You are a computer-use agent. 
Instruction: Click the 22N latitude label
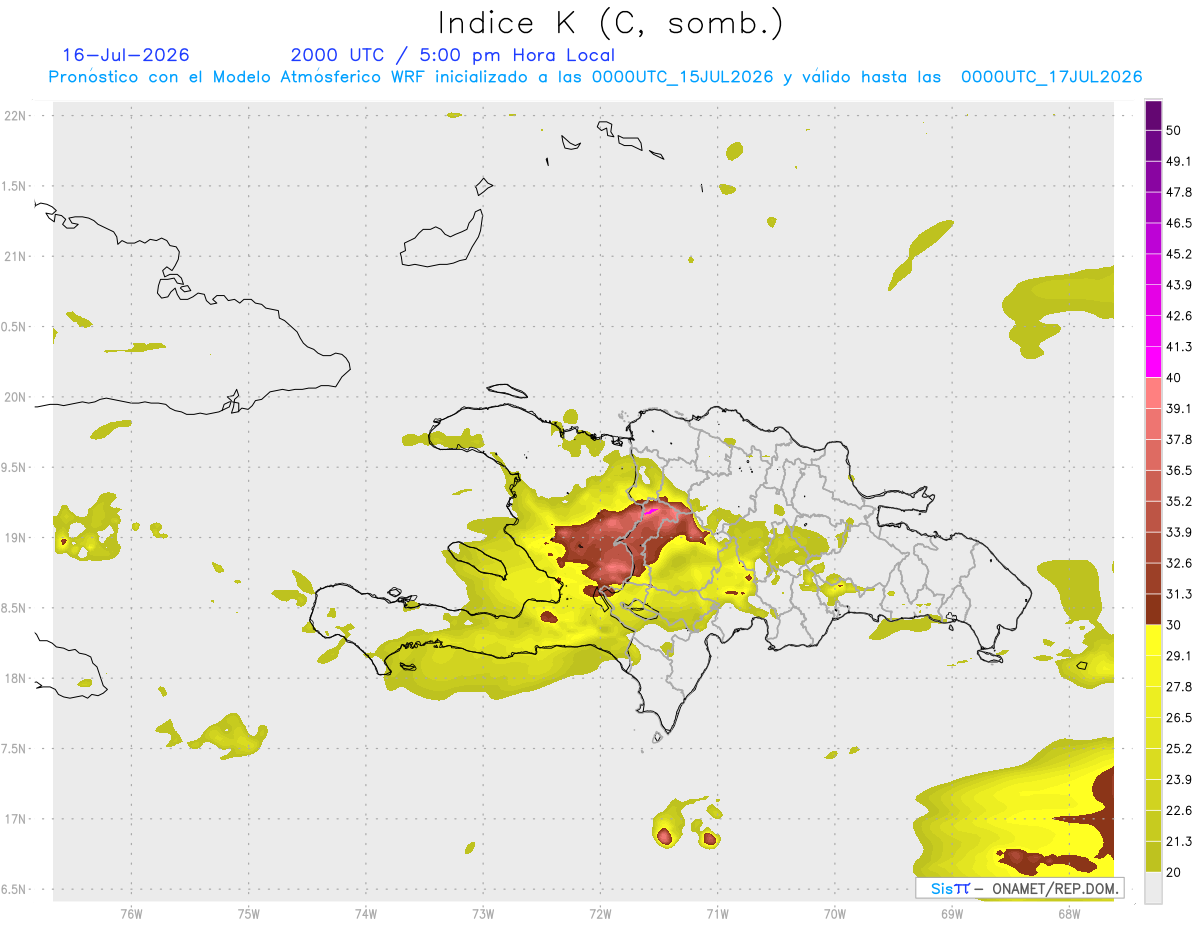pyautogui.click(x=17, y=116)
